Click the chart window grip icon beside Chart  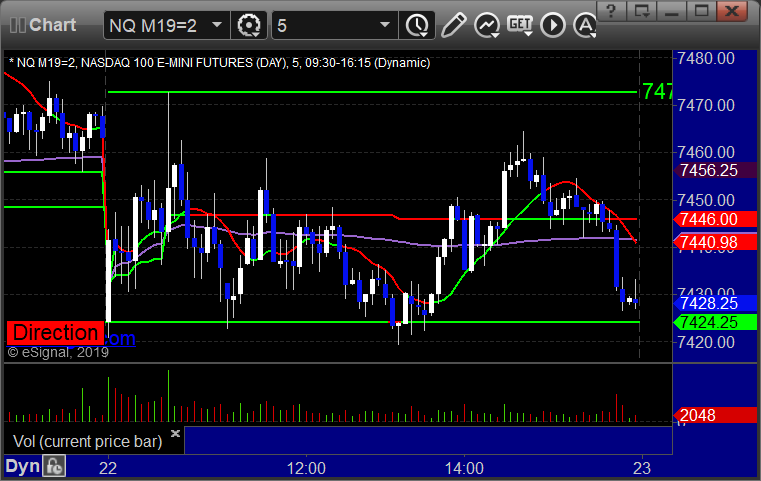(17, 25)
